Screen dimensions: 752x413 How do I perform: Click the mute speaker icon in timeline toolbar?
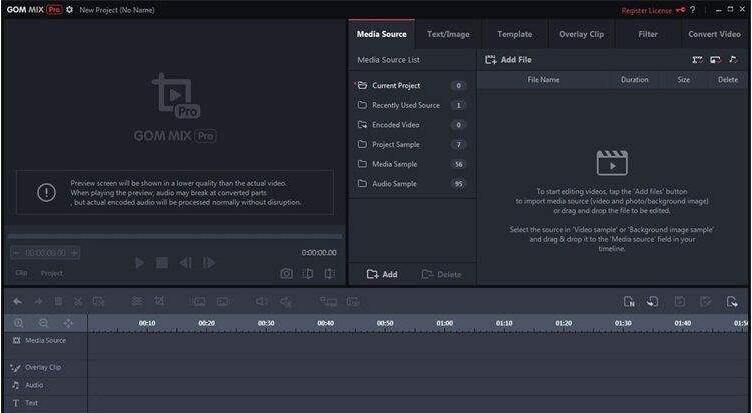286,302
